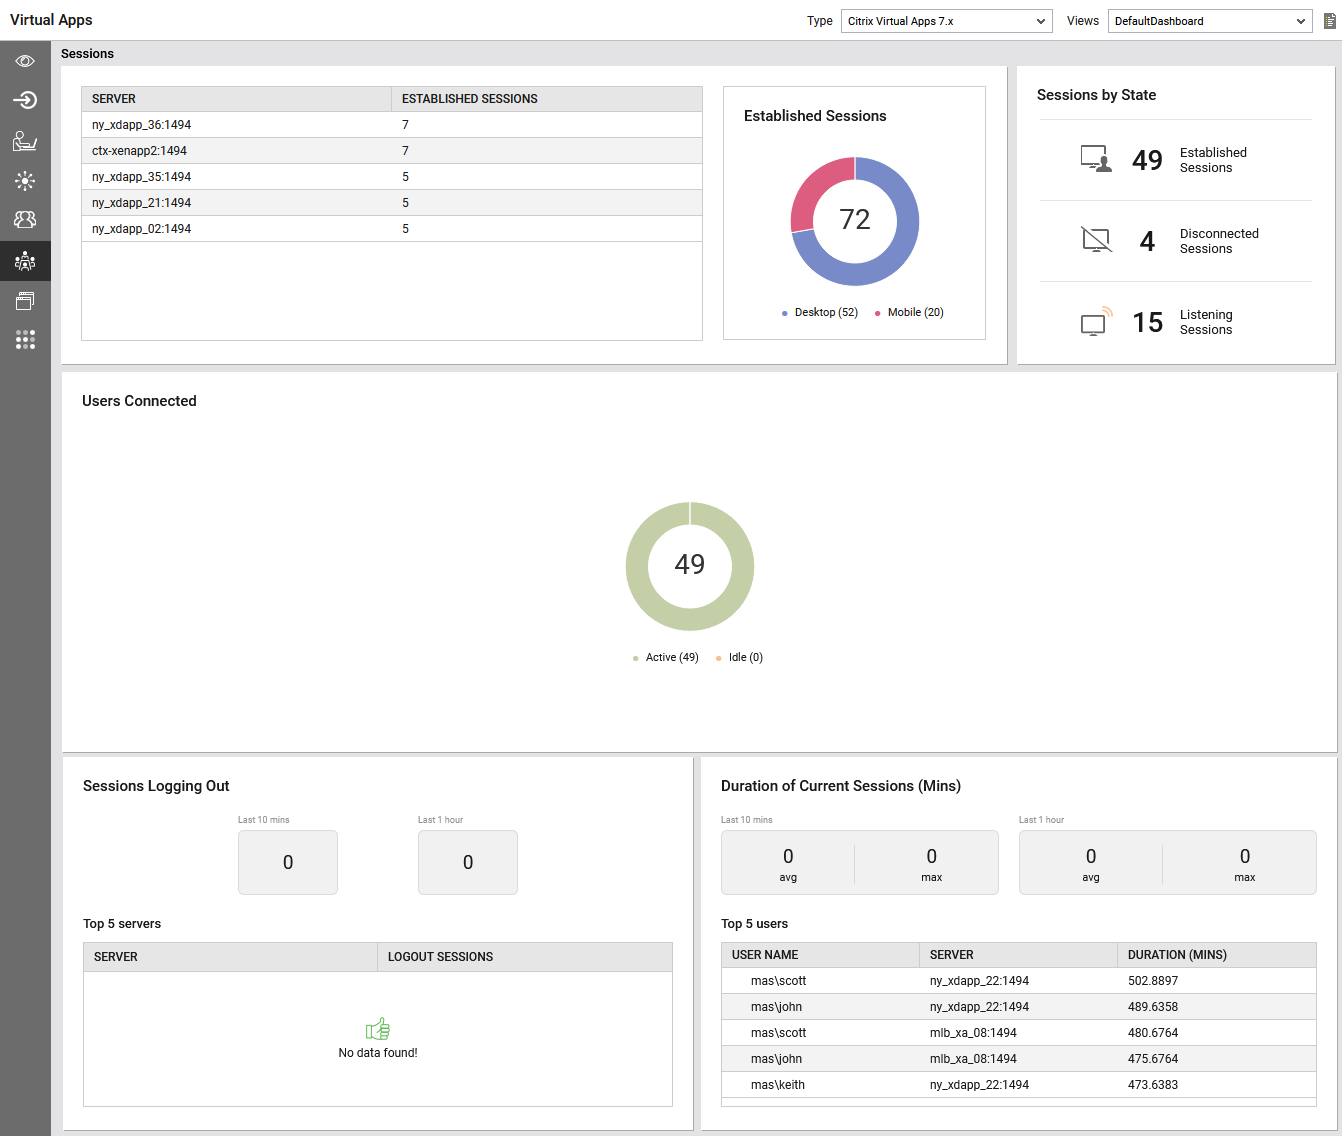The height and width of the screenshot is (1136, 1342).
Task: Click the highlighted sessions meeting icon
Action: (x=25, y=261)
